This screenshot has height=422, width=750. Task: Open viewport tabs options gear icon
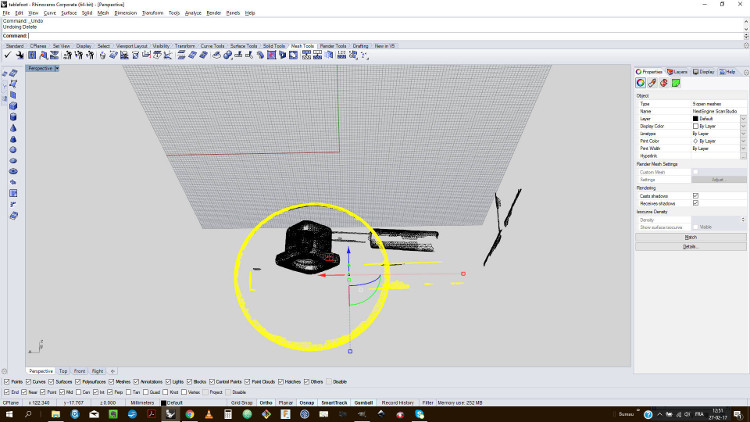[x=4, y=371]
